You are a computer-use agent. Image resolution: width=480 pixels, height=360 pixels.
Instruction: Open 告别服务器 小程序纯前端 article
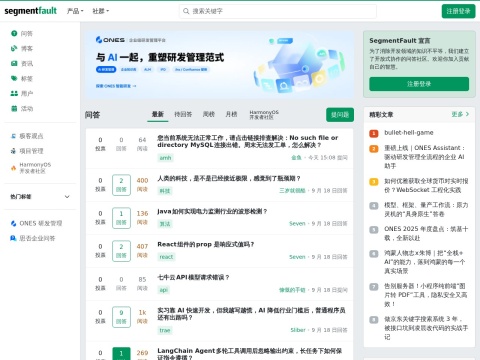[425, 295]
